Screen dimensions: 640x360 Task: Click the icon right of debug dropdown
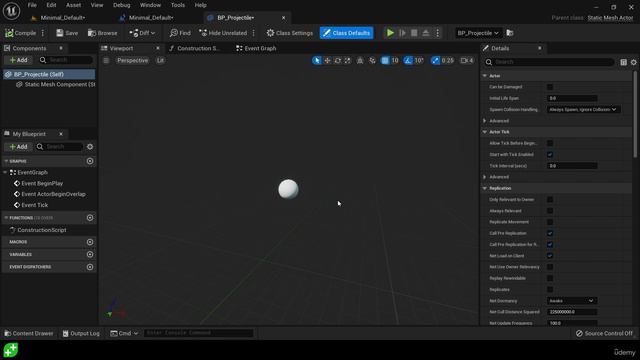tap(510, 33)
